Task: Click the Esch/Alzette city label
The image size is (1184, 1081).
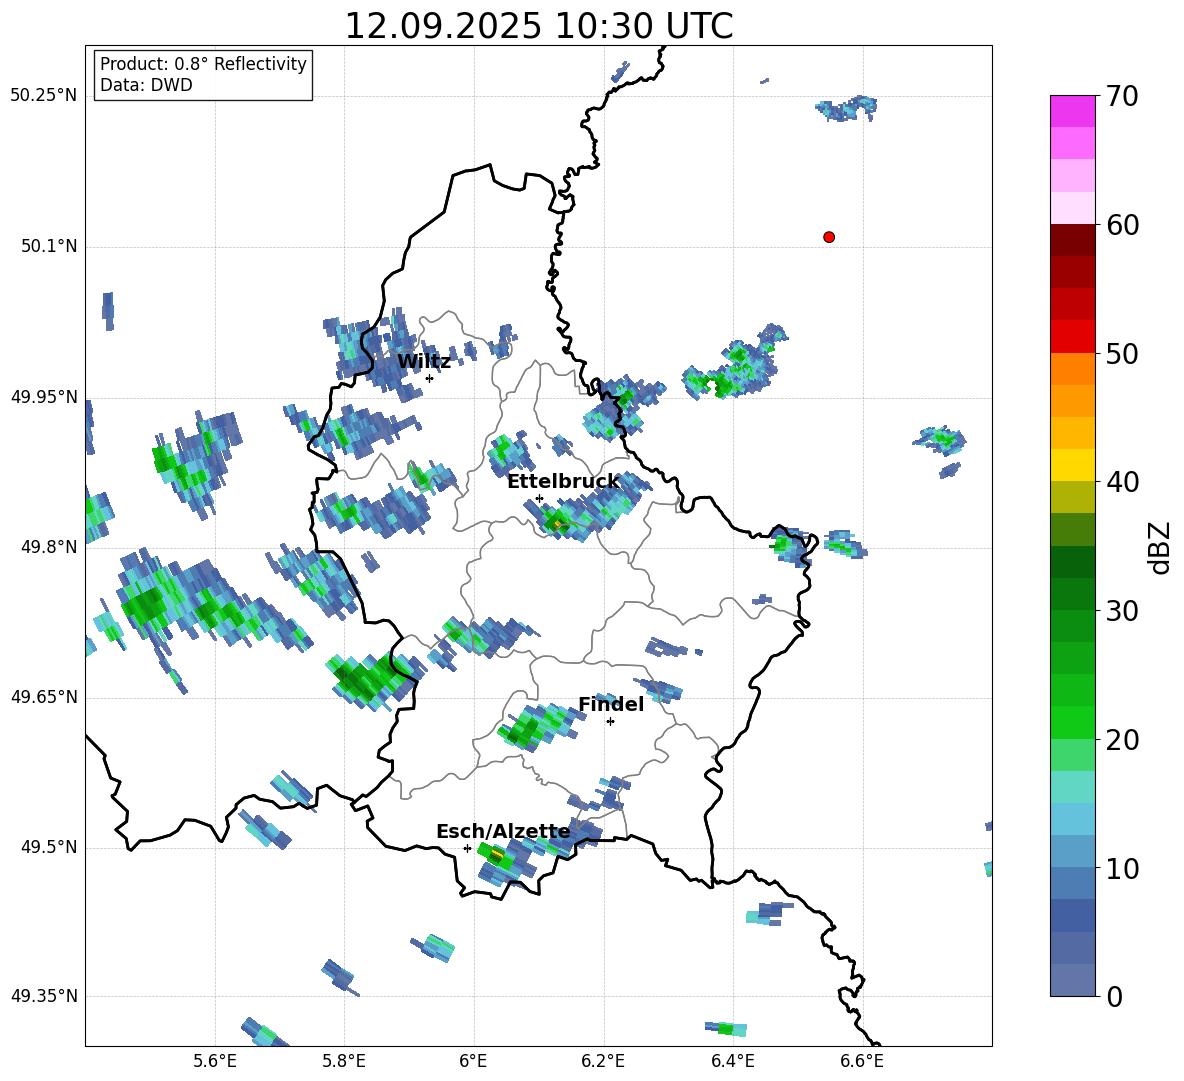Action: point(503,831)
